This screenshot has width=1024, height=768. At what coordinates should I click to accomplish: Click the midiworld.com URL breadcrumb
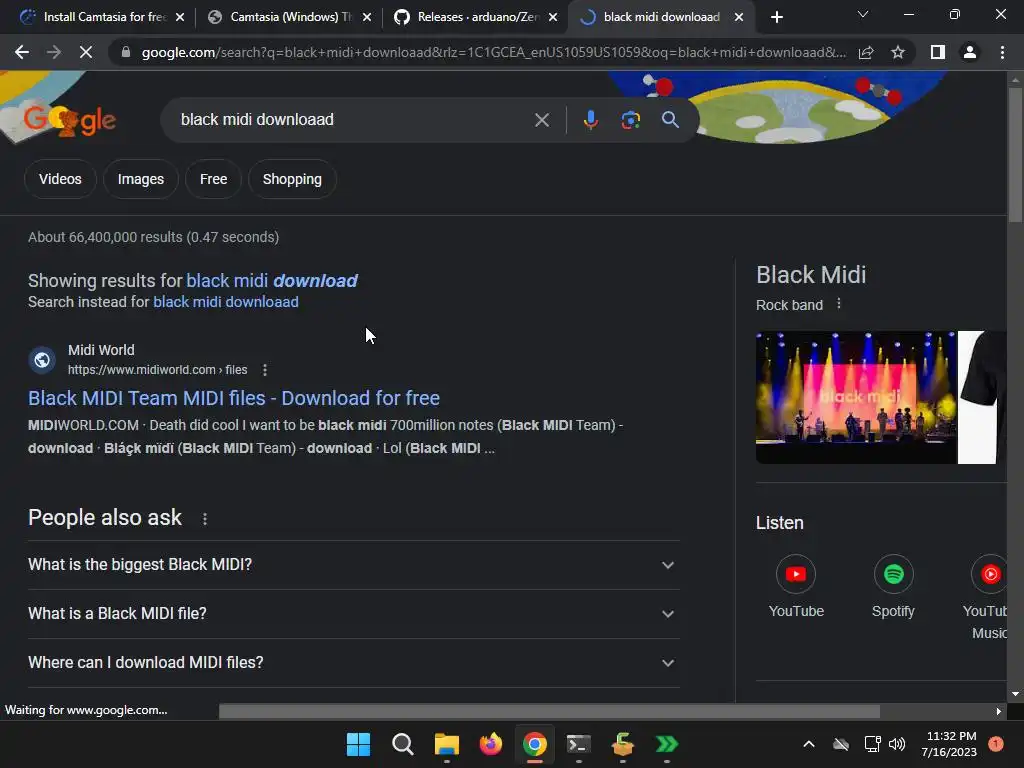pyautogui.click(x=157, y=370)
